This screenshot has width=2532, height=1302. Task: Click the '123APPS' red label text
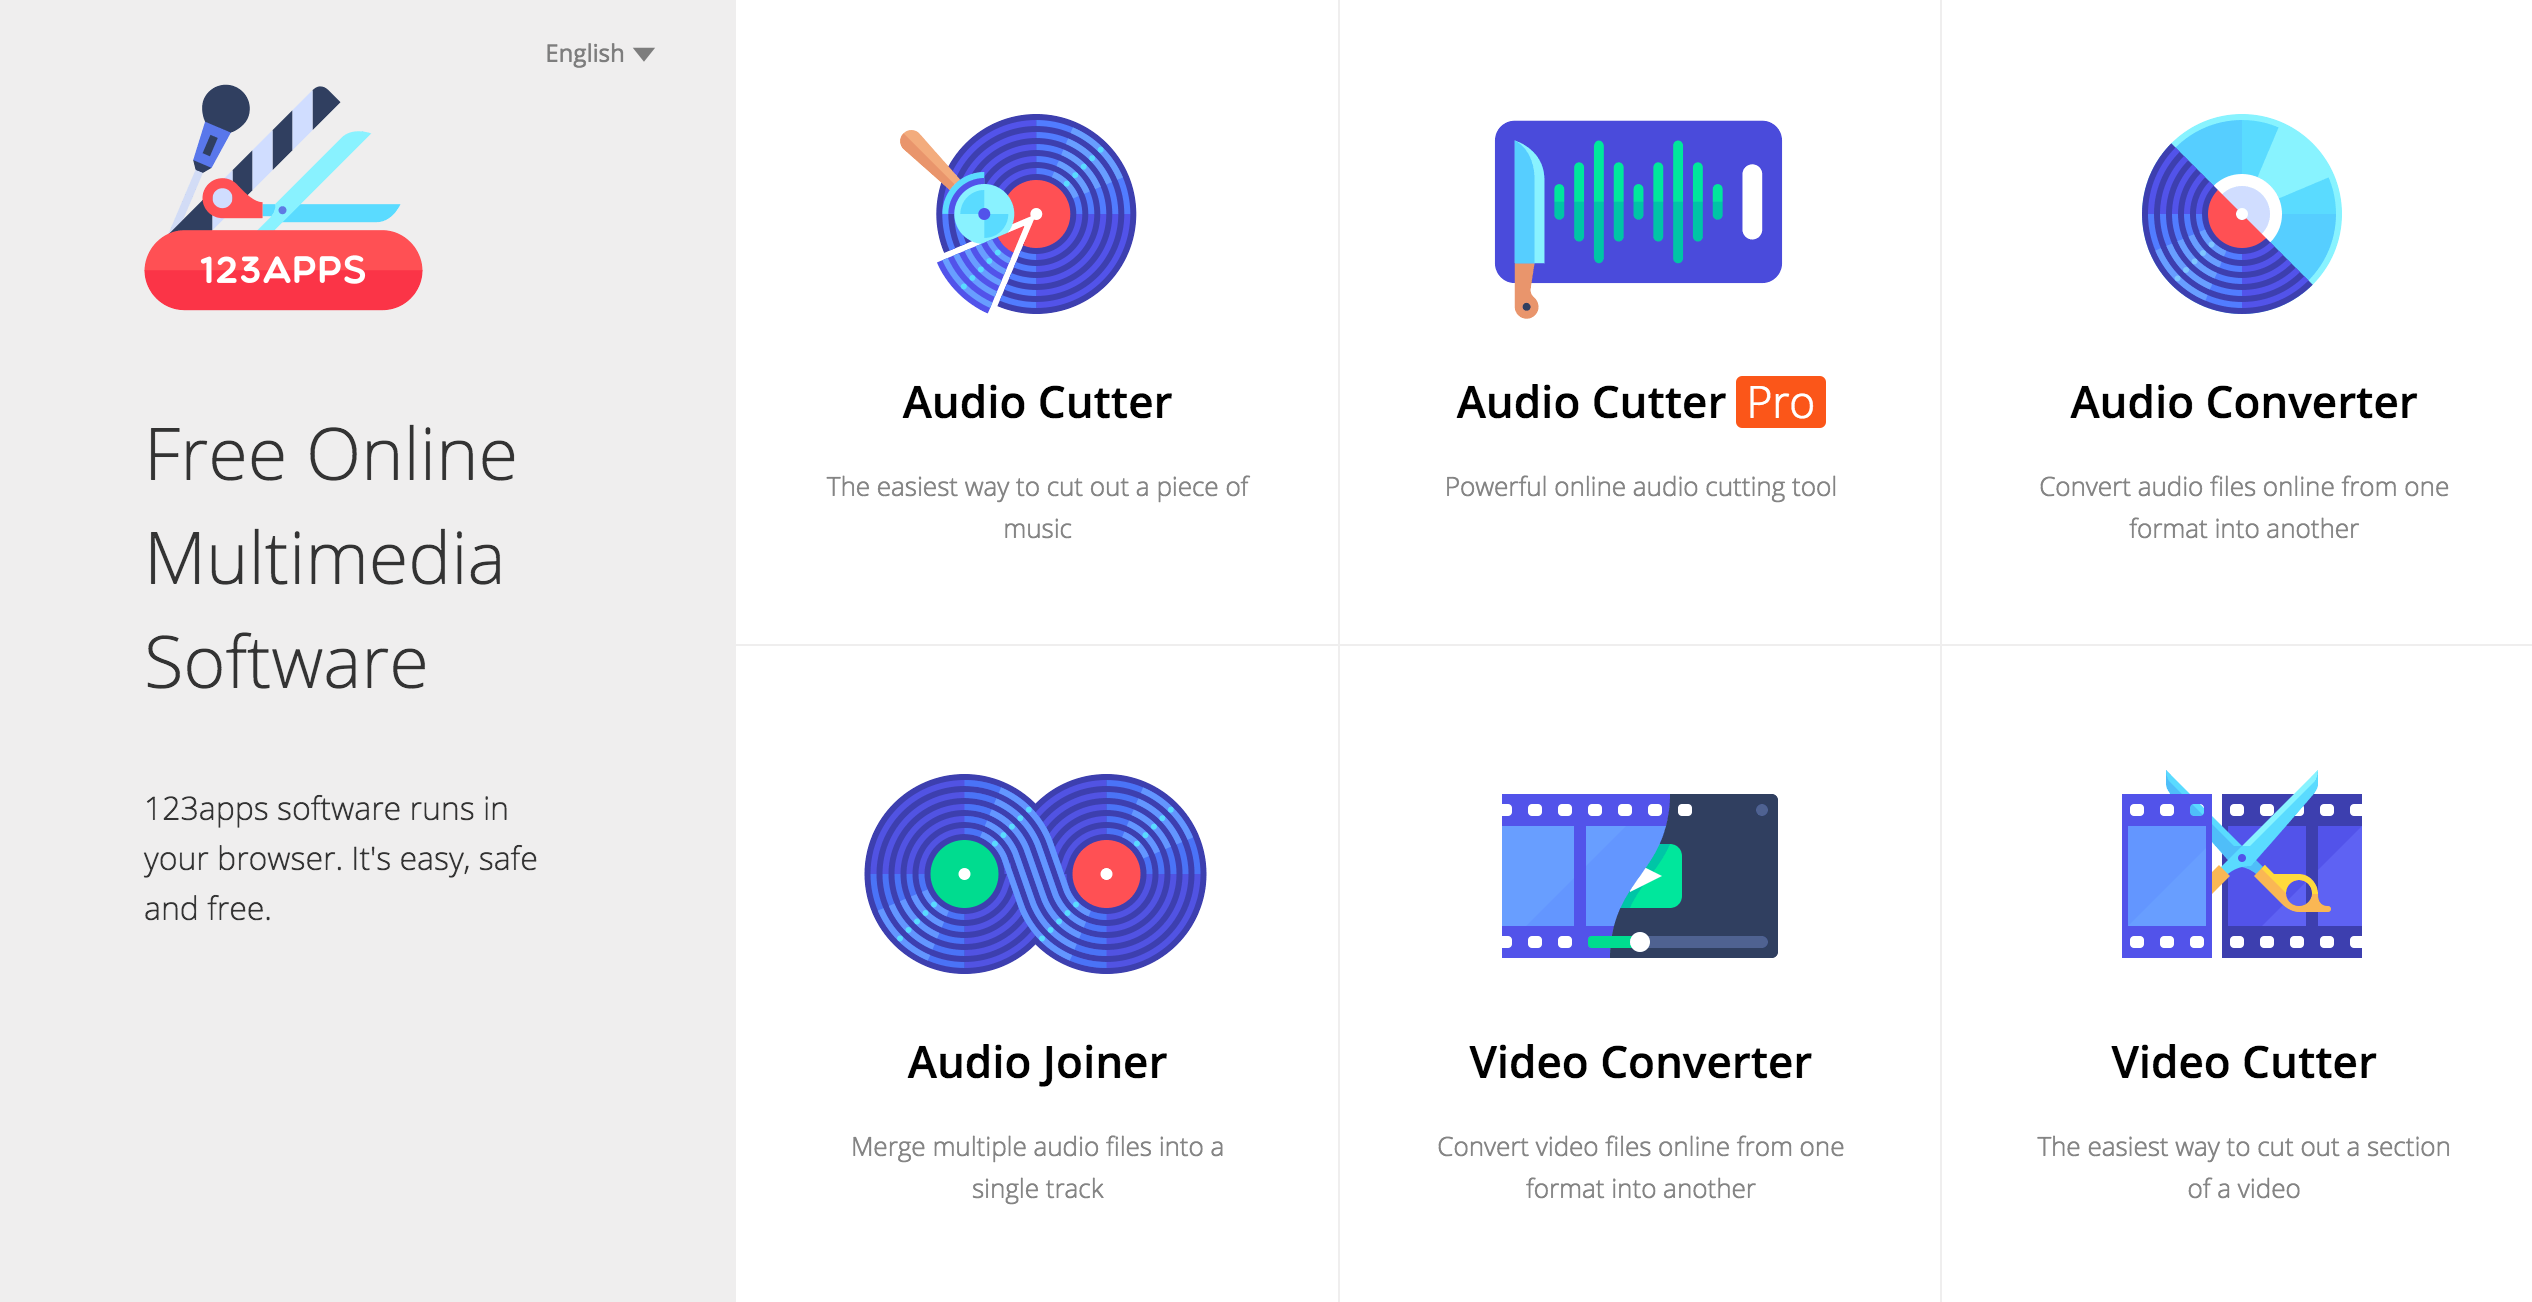tap(283, 271)
